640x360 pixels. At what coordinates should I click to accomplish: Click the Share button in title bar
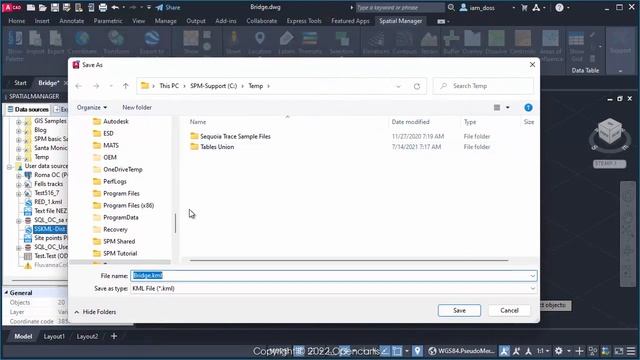pos(168,7)
